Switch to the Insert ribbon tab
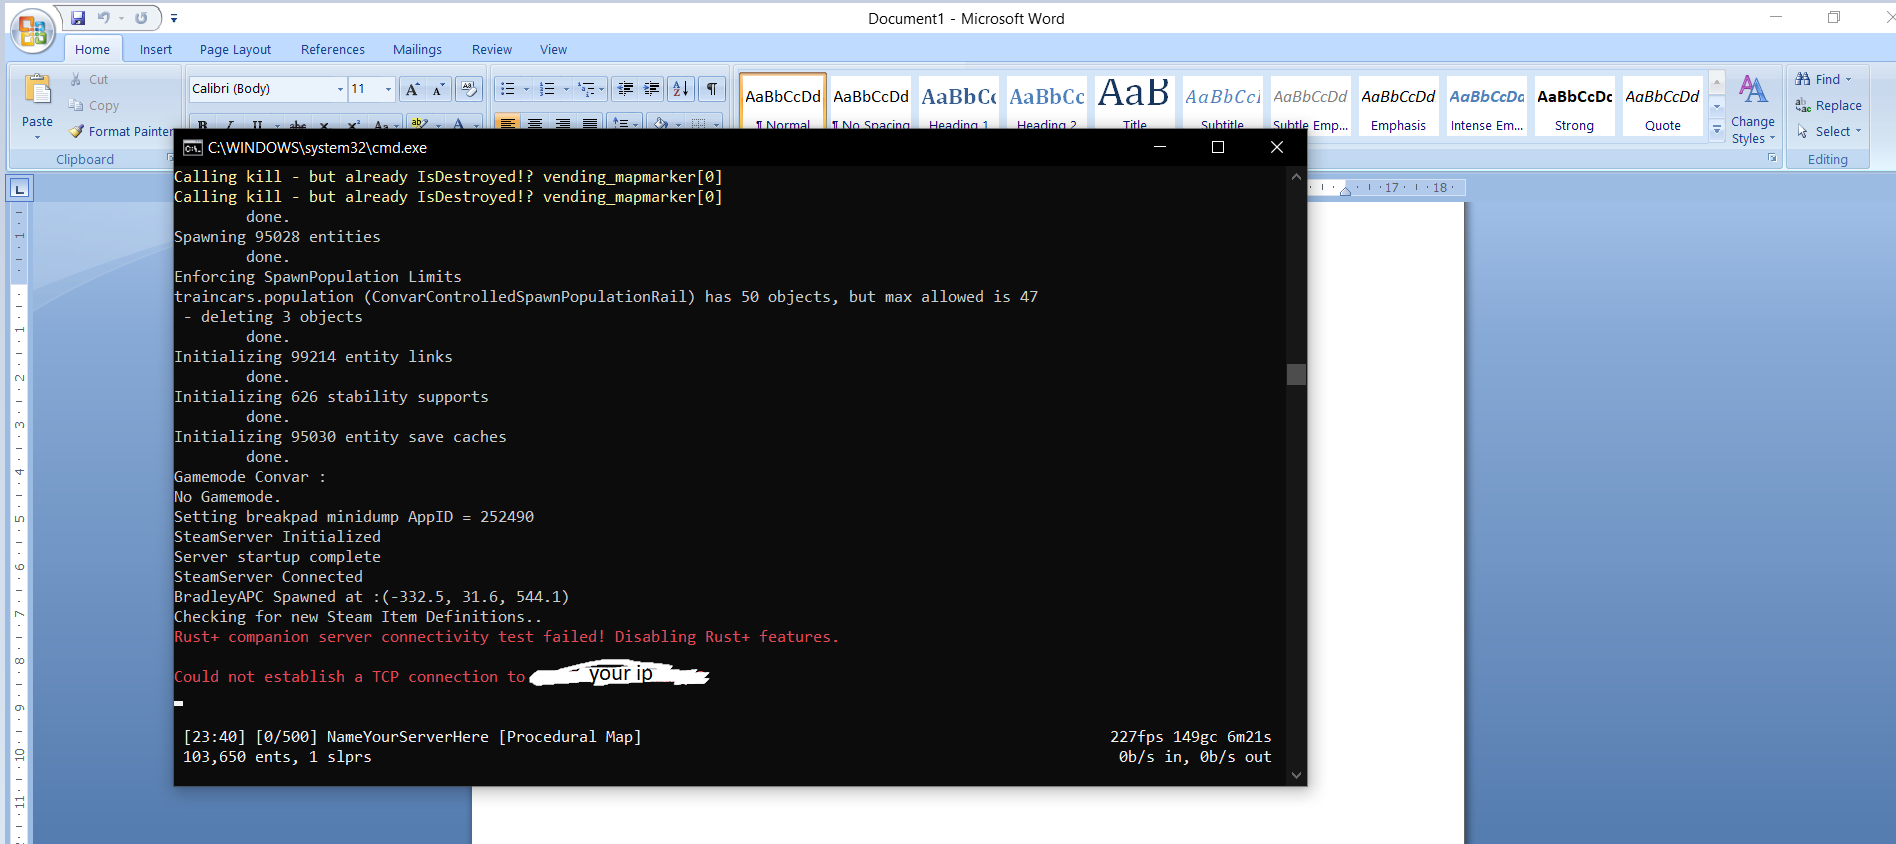Viewport: 1896px width, 844px height. coord(155,49)
